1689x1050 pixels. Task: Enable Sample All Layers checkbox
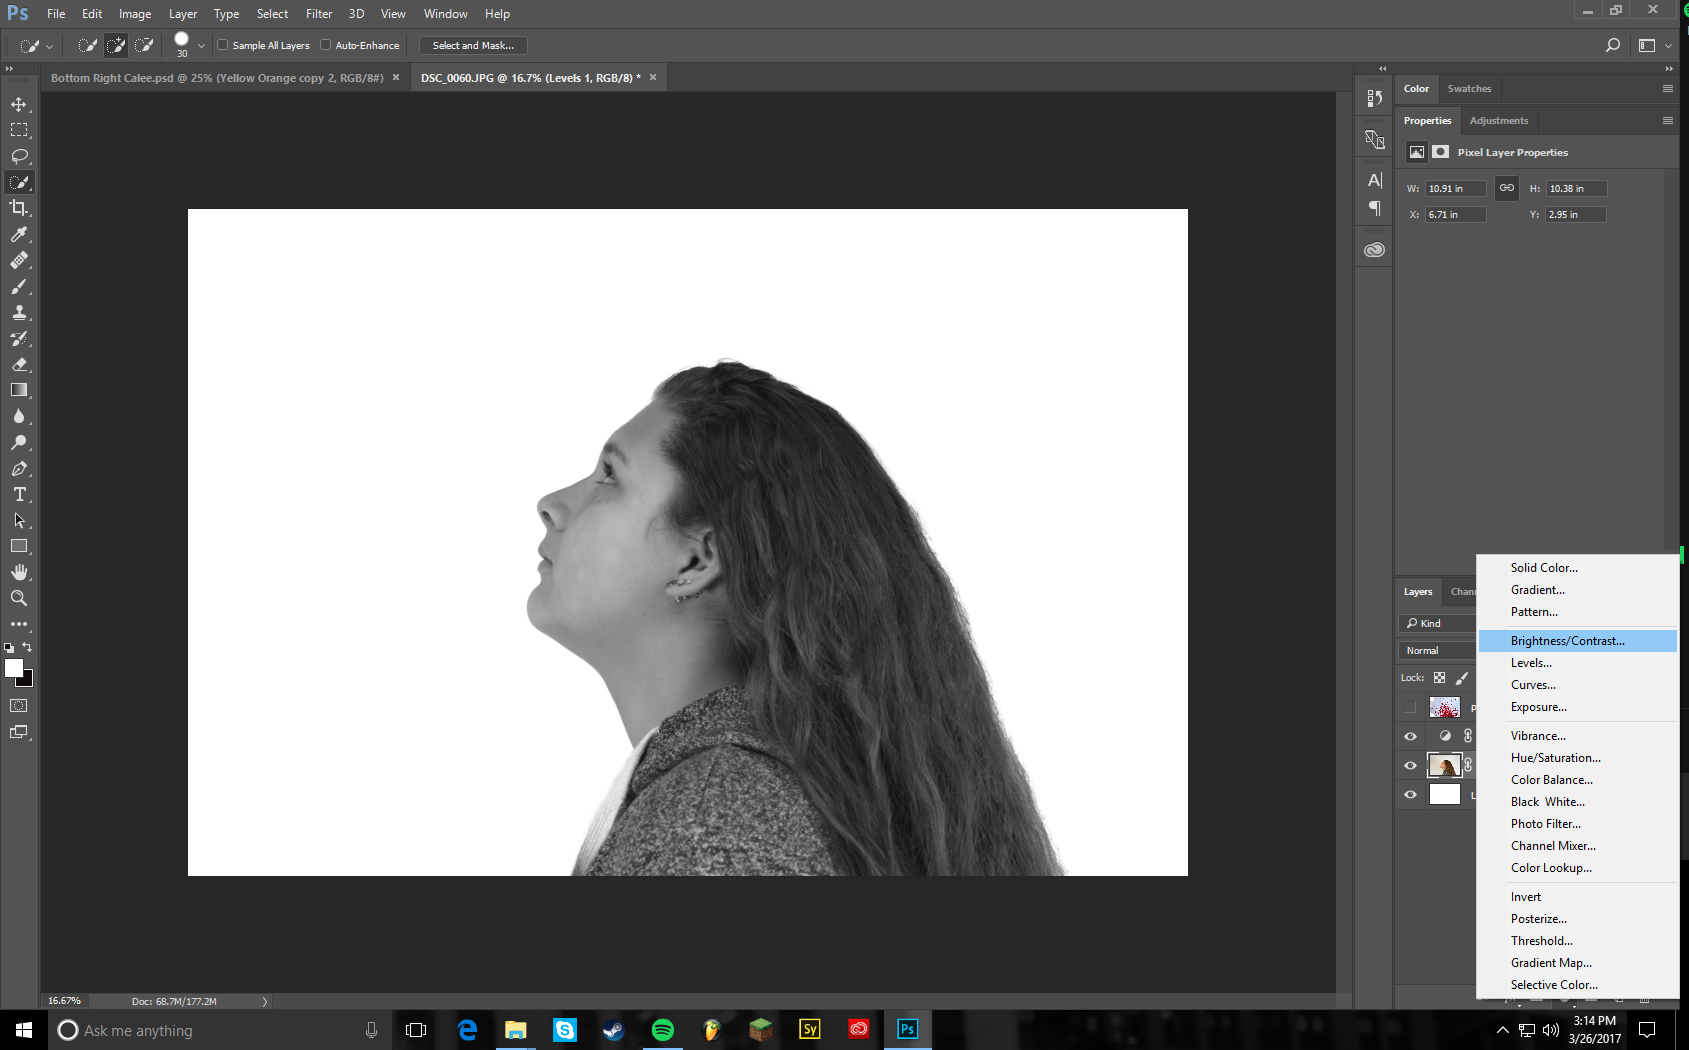click(223, 45)
